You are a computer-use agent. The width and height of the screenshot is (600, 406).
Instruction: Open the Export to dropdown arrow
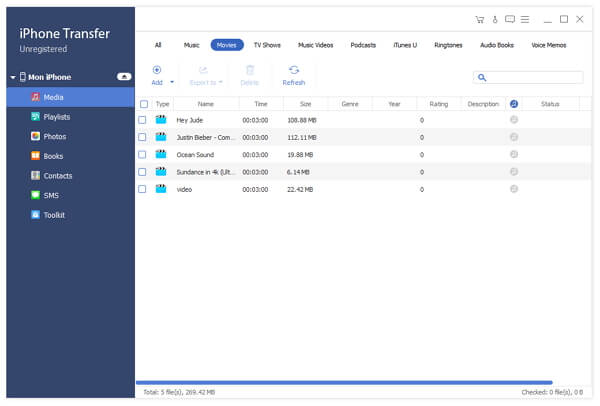221,82
